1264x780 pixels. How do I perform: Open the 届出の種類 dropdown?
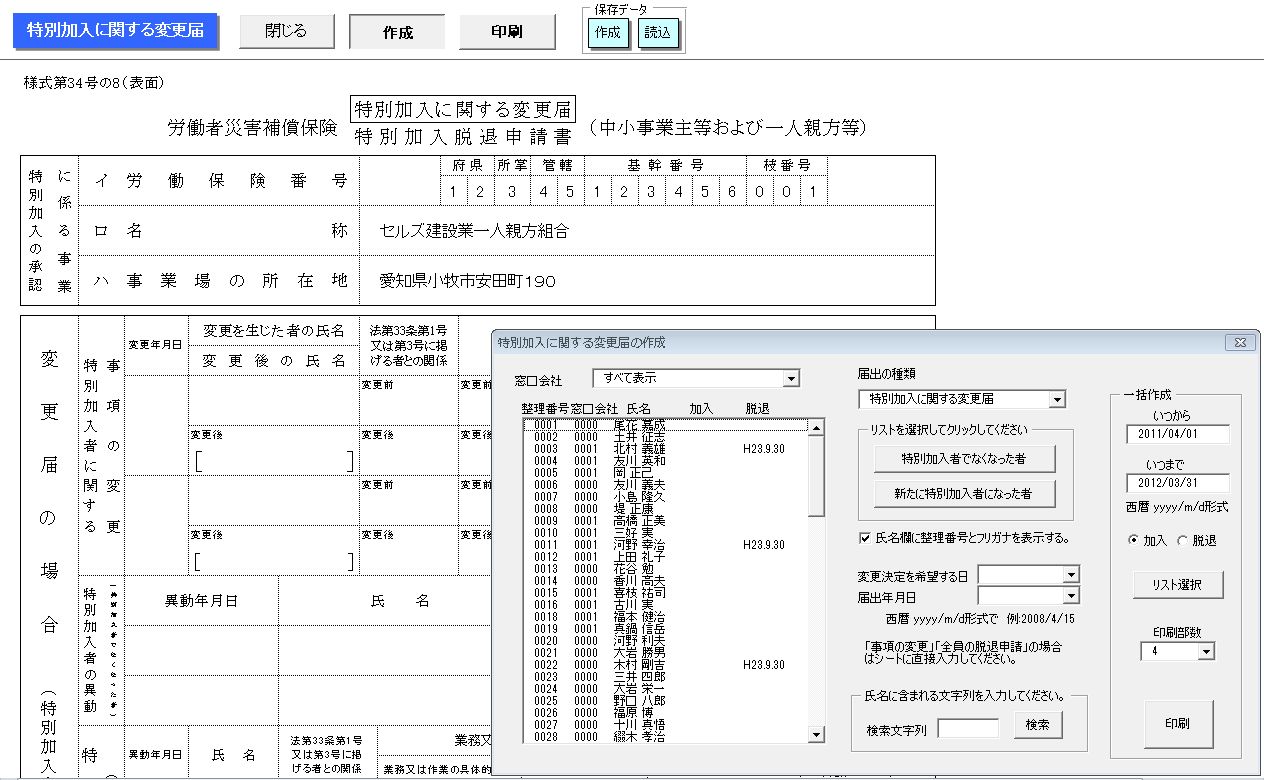pos(1057,399)
